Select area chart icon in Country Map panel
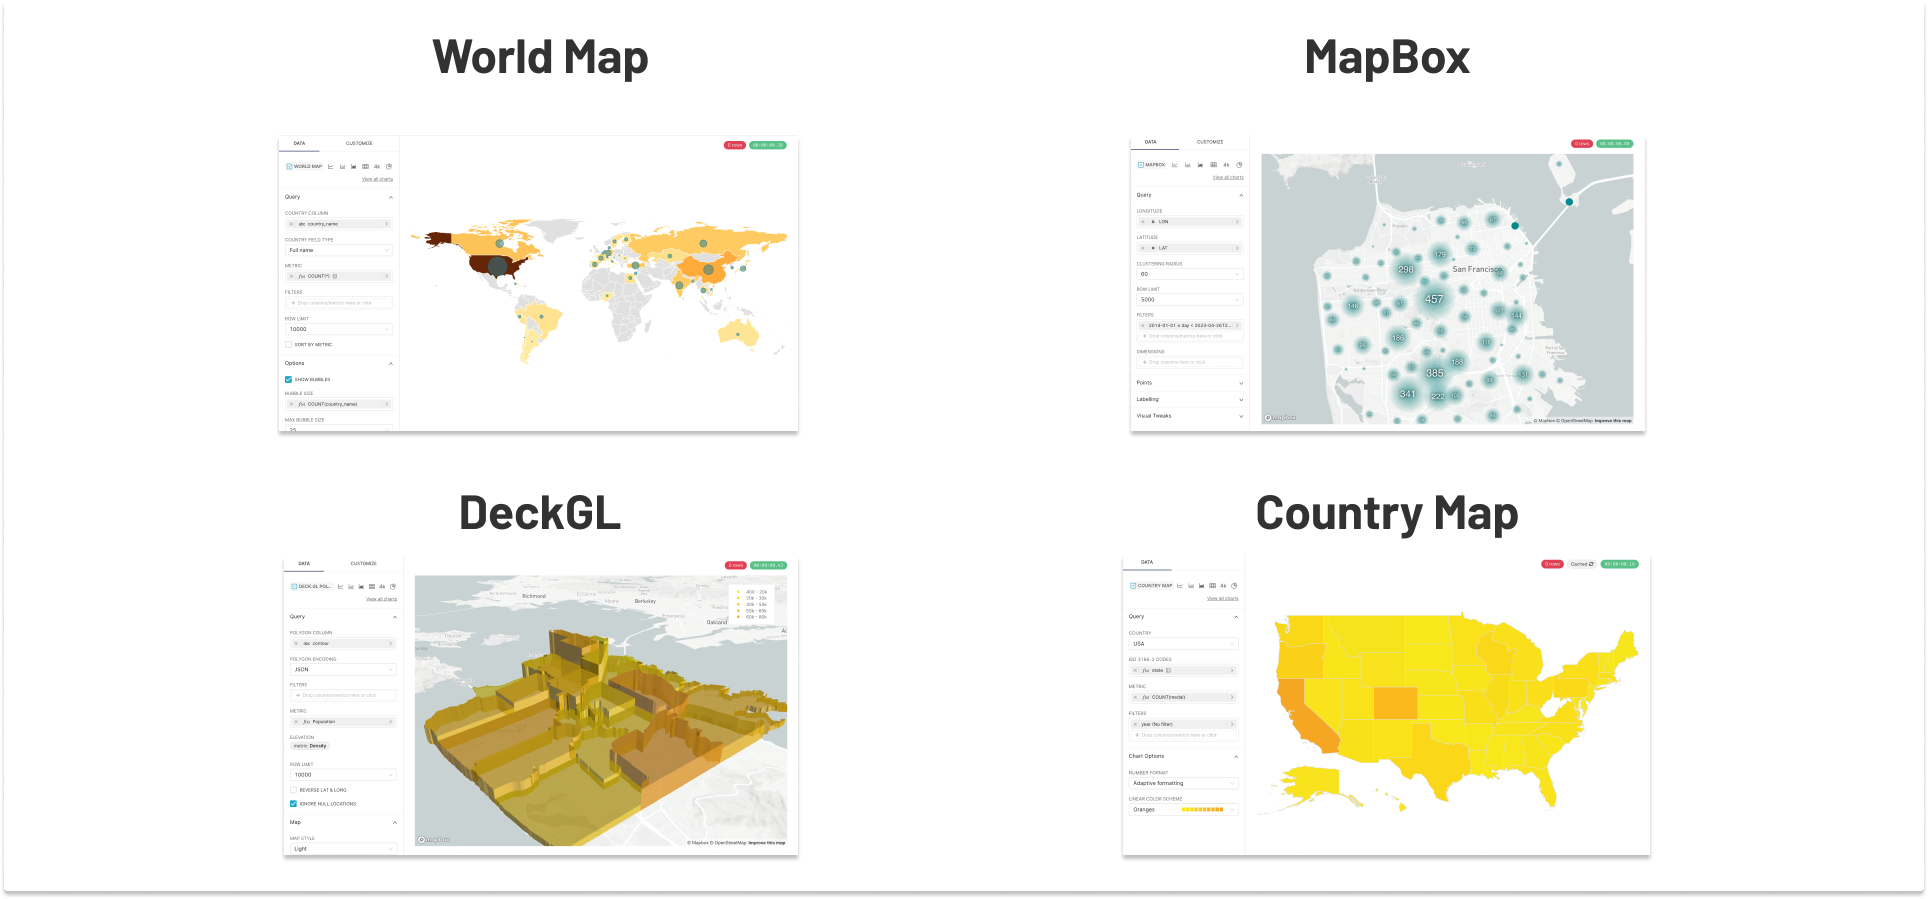 1201,586
